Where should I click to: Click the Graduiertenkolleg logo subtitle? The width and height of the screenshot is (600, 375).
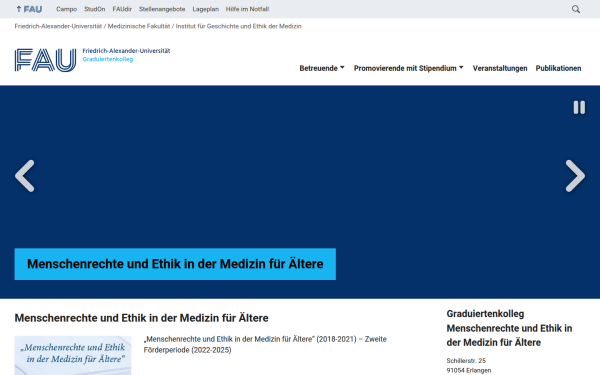click(x=108, y=59)
